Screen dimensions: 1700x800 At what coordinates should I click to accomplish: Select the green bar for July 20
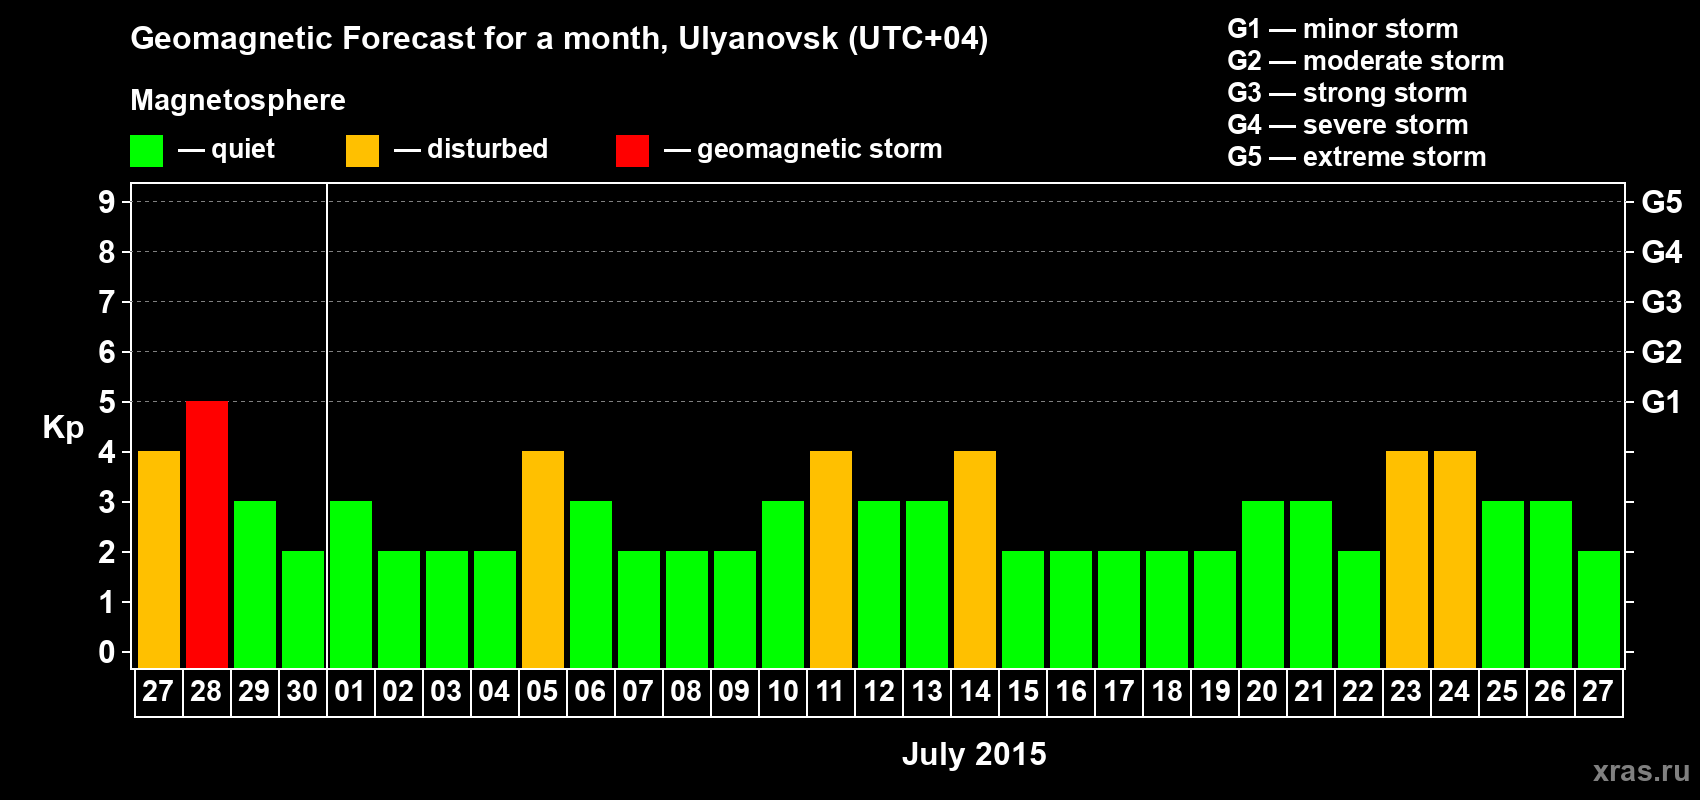(x=1263, y=585)
